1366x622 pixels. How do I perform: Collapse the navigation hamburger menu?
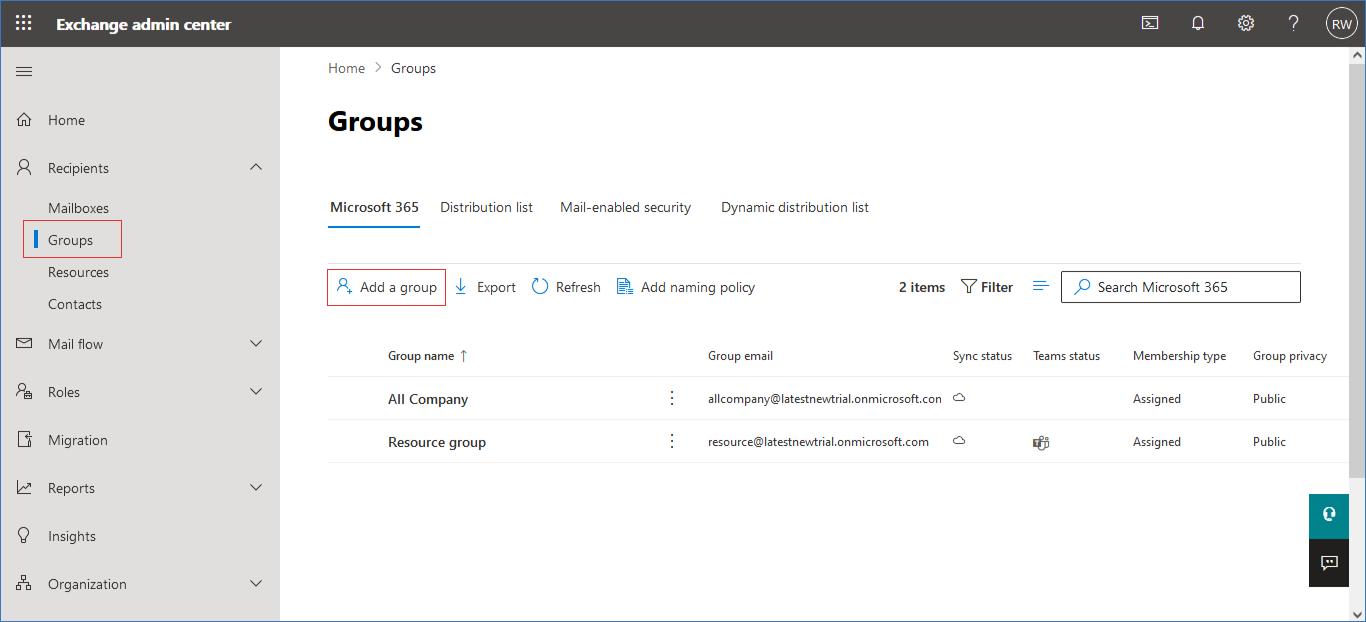click(24, 71)
